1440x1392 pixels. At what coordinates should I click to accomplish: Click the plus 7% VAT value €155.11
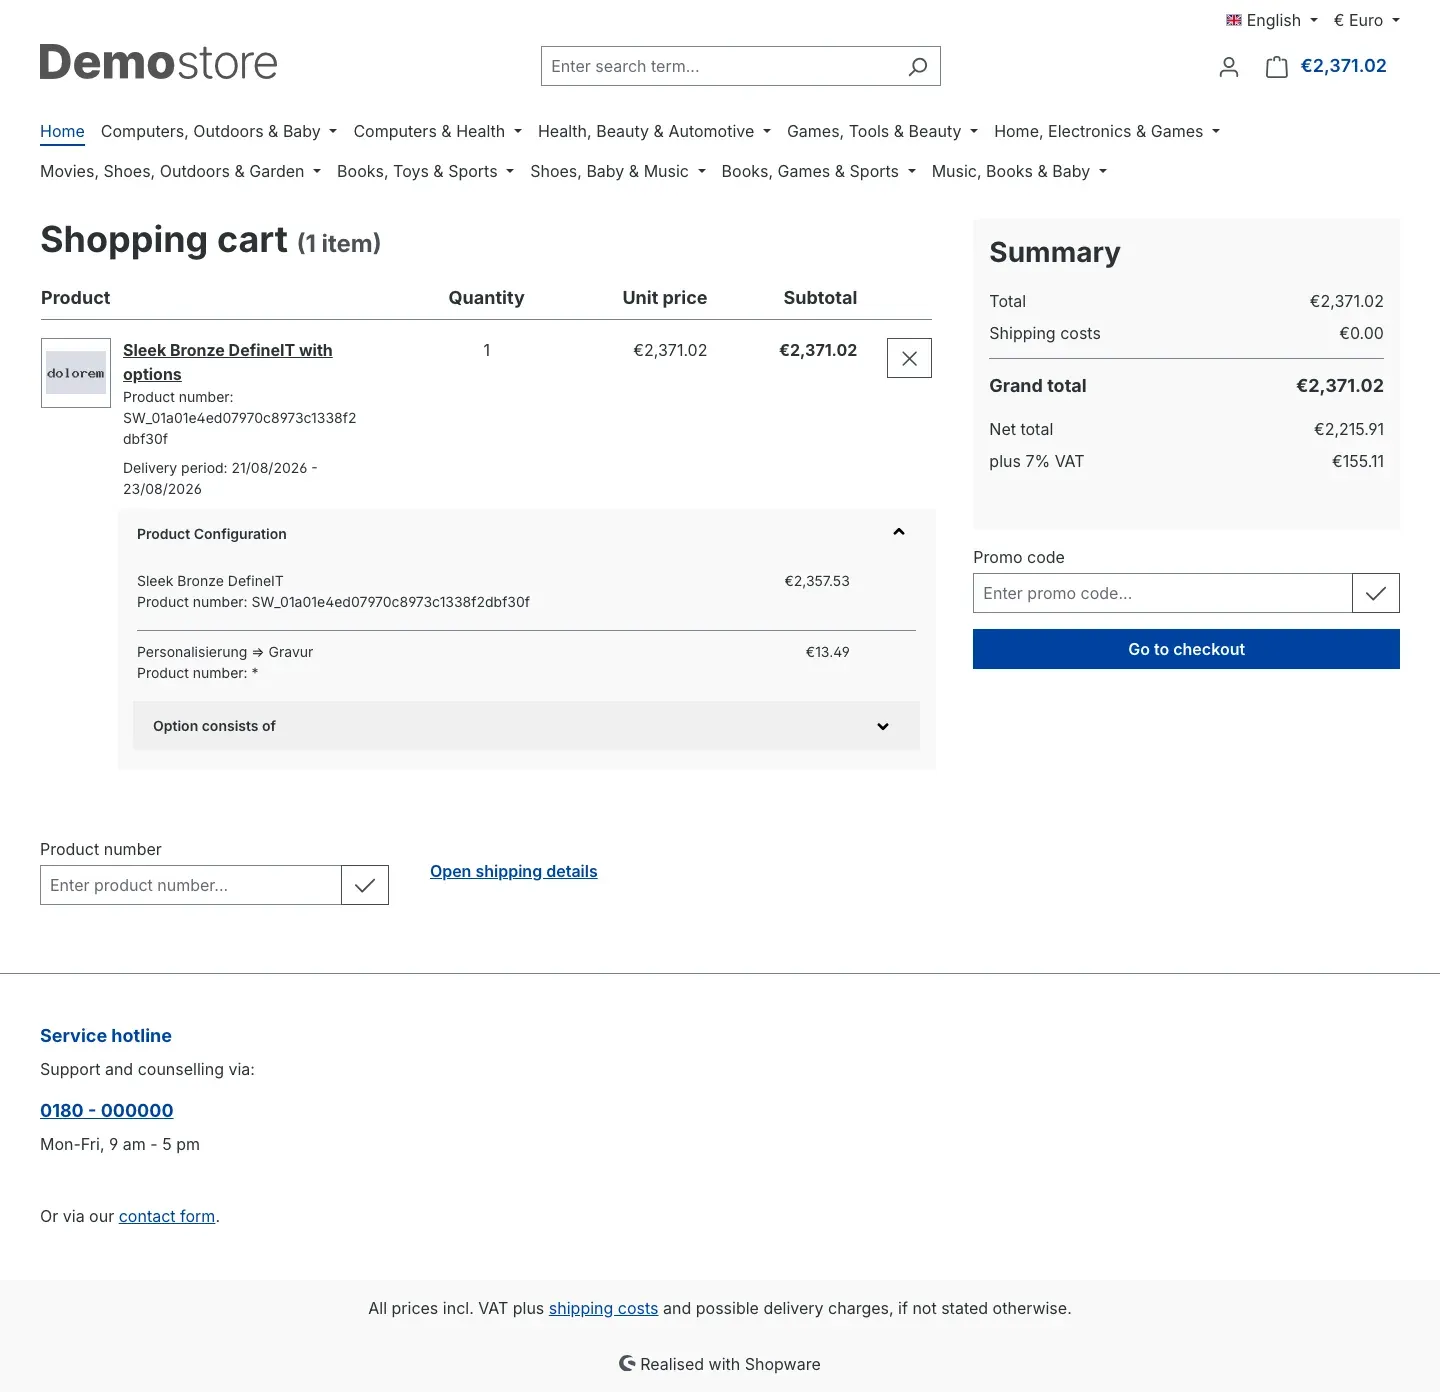[1358, 461]
